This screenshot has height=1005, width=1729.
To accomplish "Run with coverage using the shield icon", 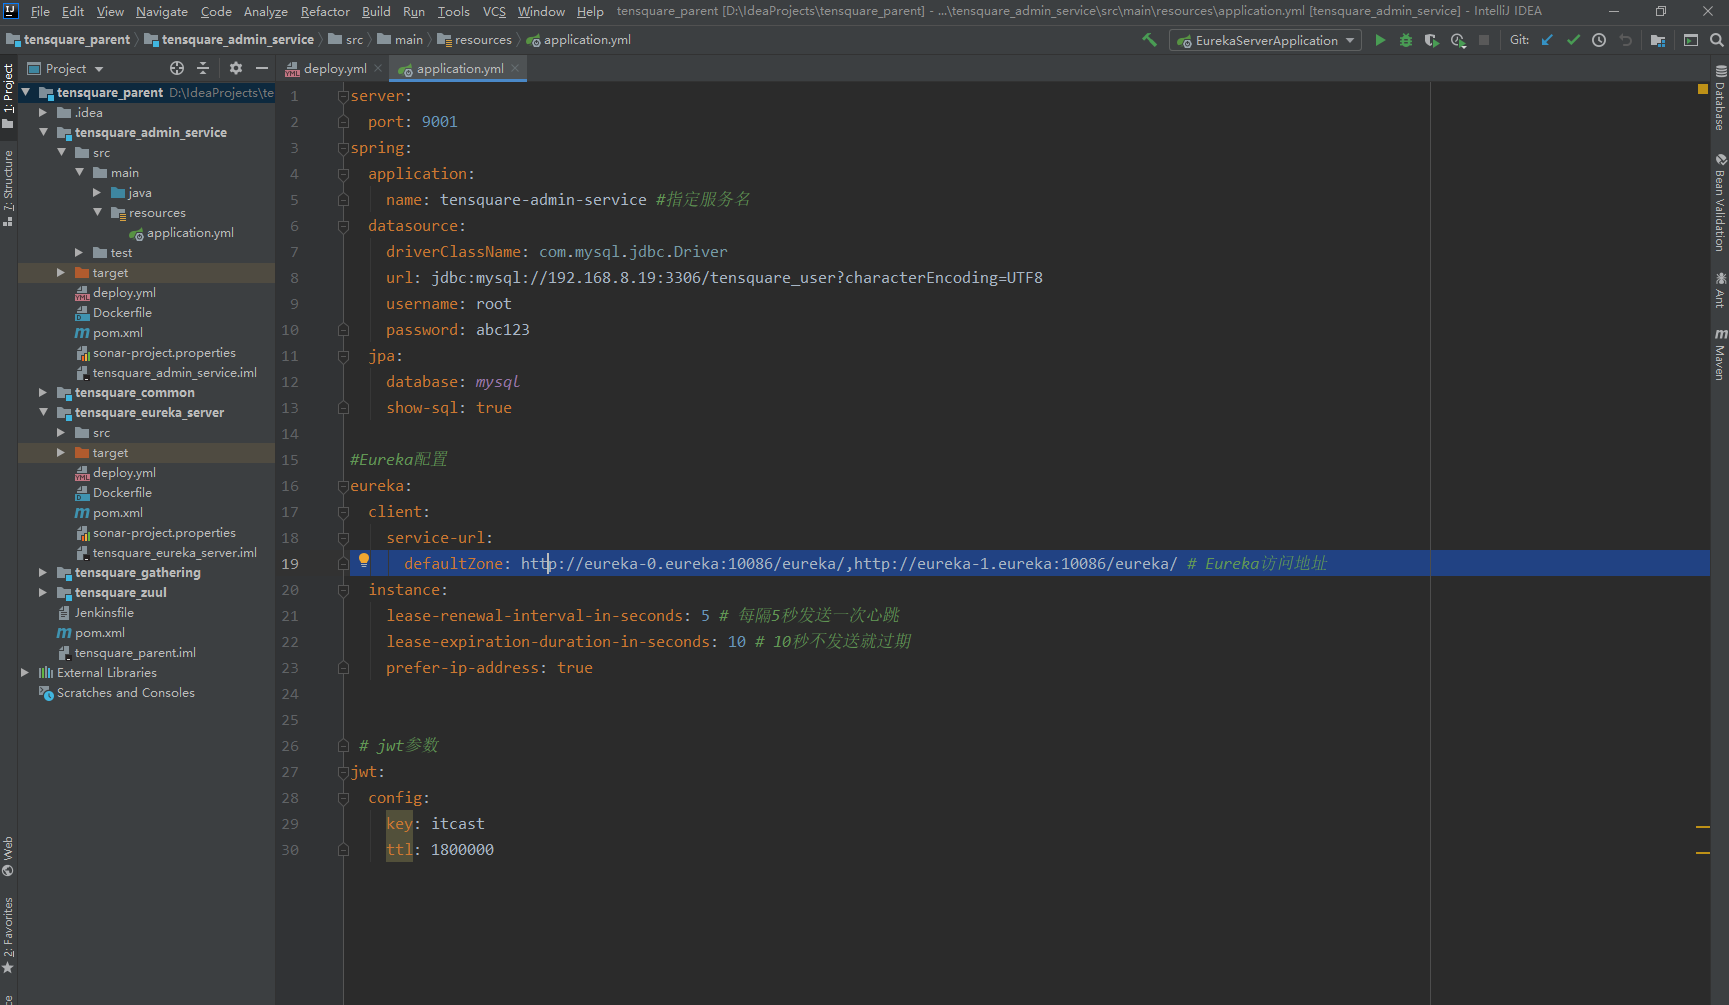I will point(1432,40).
